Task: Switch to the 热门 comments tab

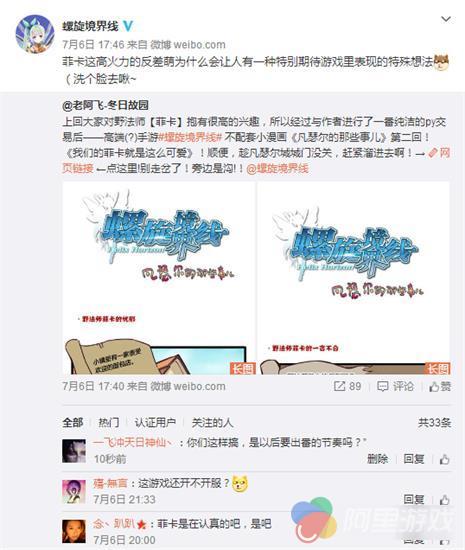Action: pos(109,422)
